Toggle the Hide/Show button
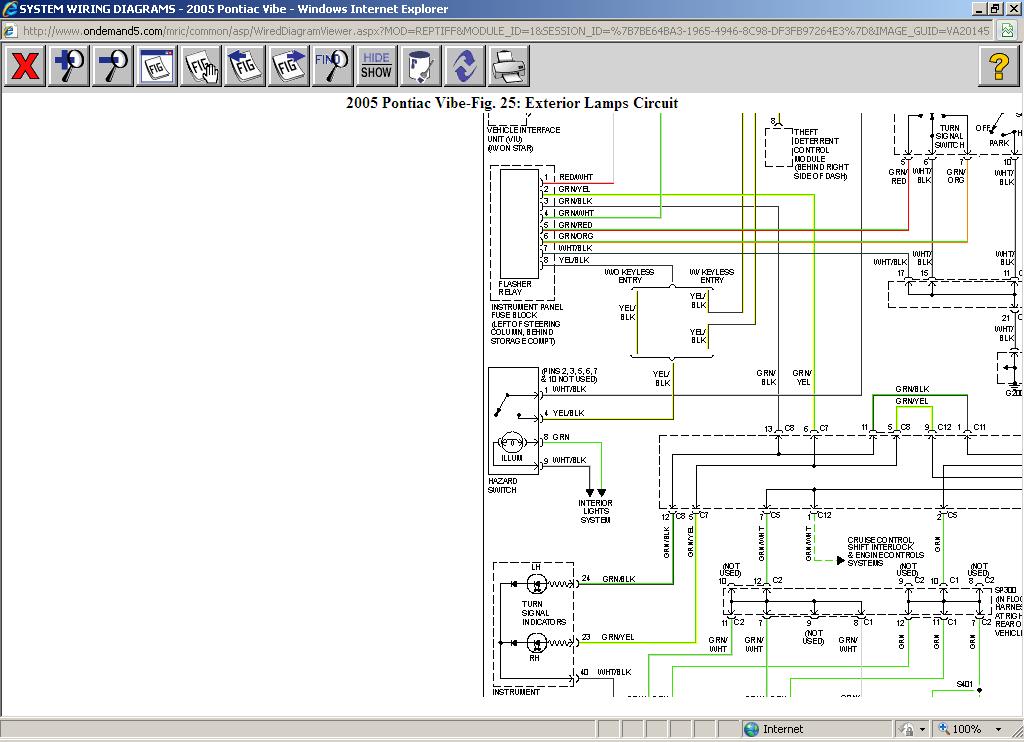 coord(376,67)
